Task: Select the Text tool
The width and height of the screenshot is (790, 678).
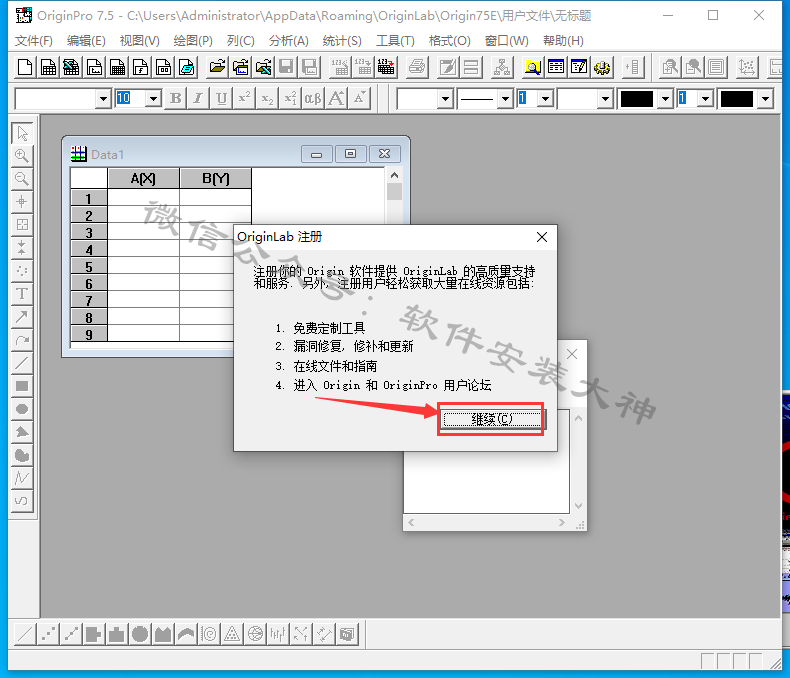Action: (22, 294)
